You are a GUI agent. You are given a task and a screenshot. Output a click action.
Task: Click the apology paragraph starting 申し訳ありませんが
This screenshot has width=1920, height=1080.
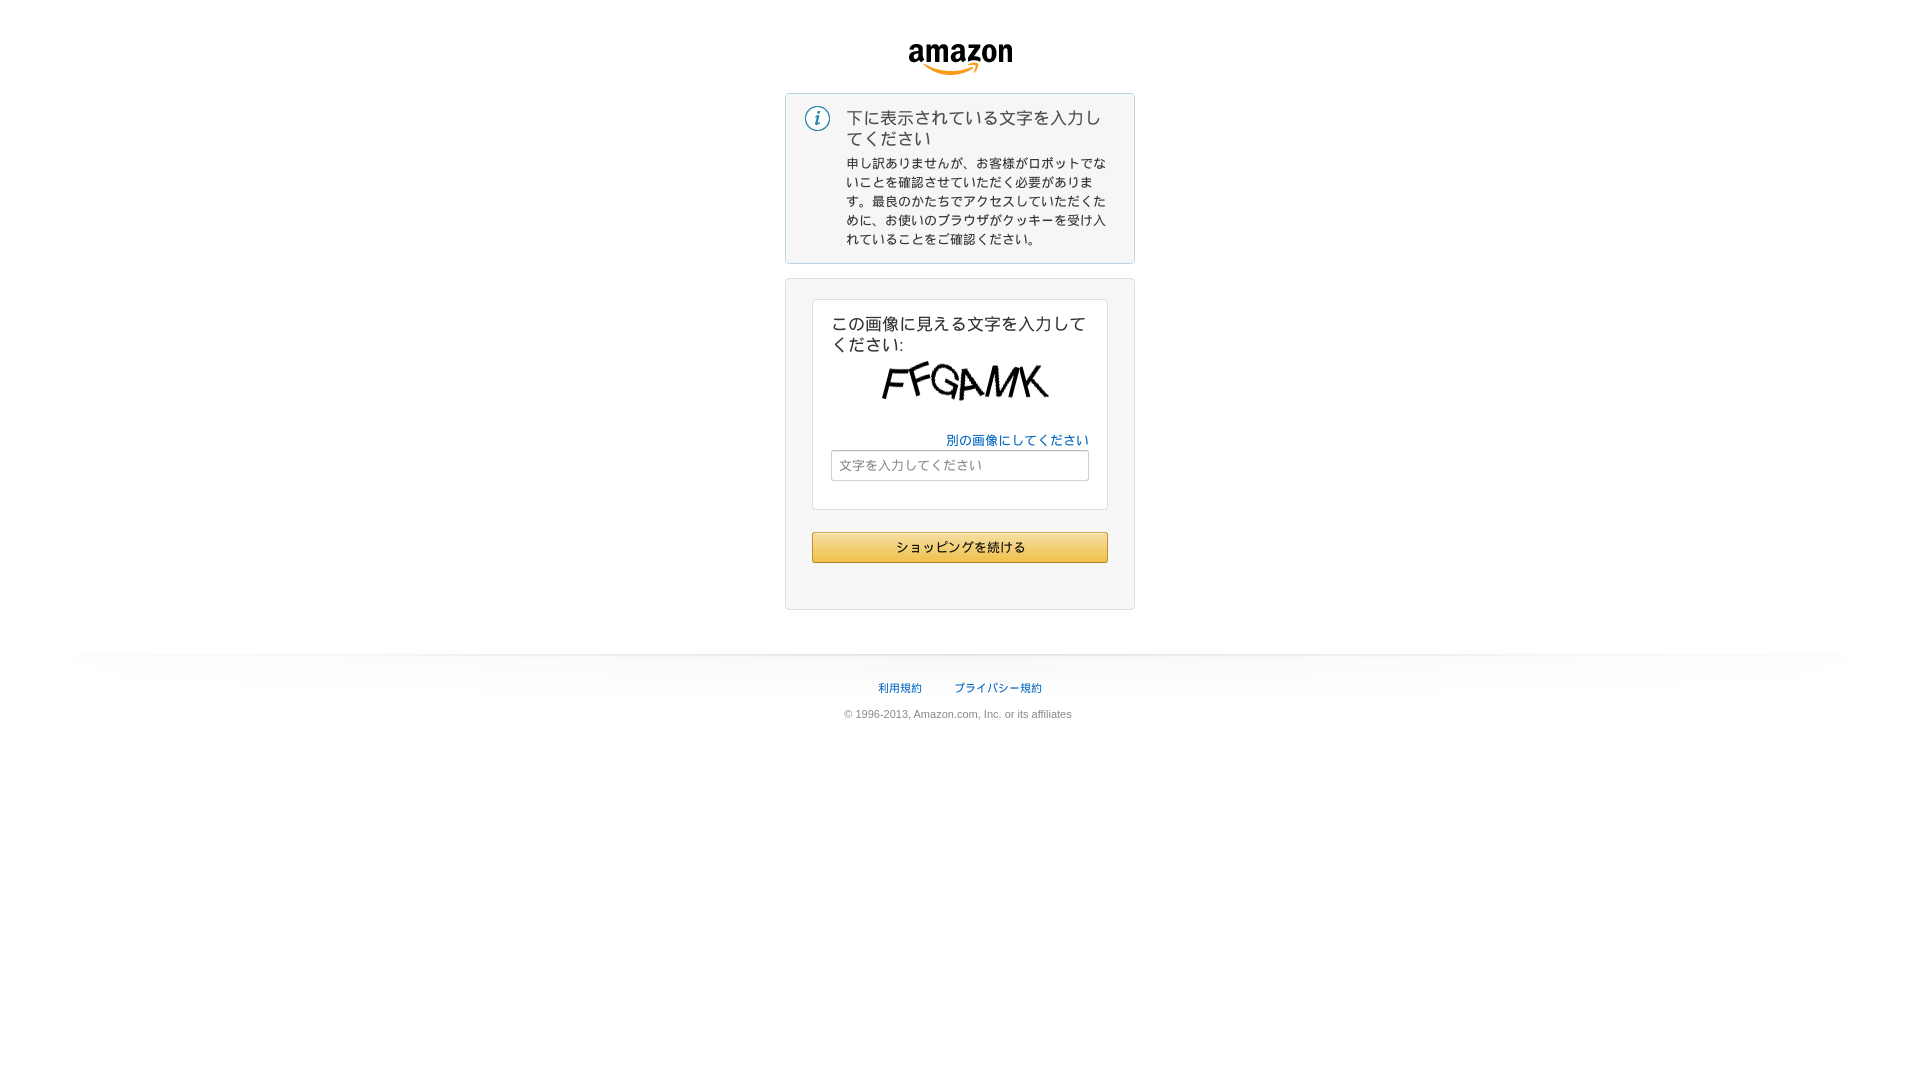tap(976, 201)
